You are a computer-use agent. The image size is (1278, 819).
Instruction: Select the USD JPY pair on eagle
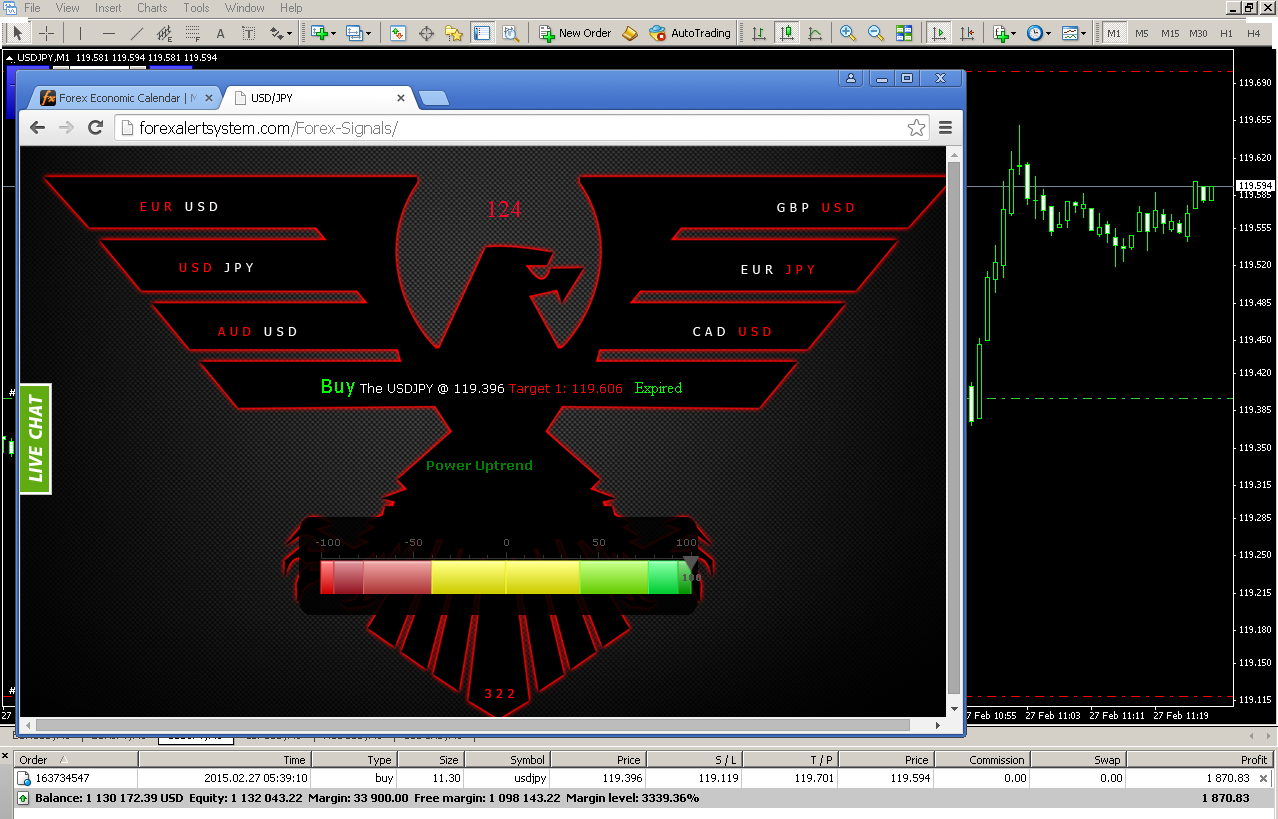(217, 268)
